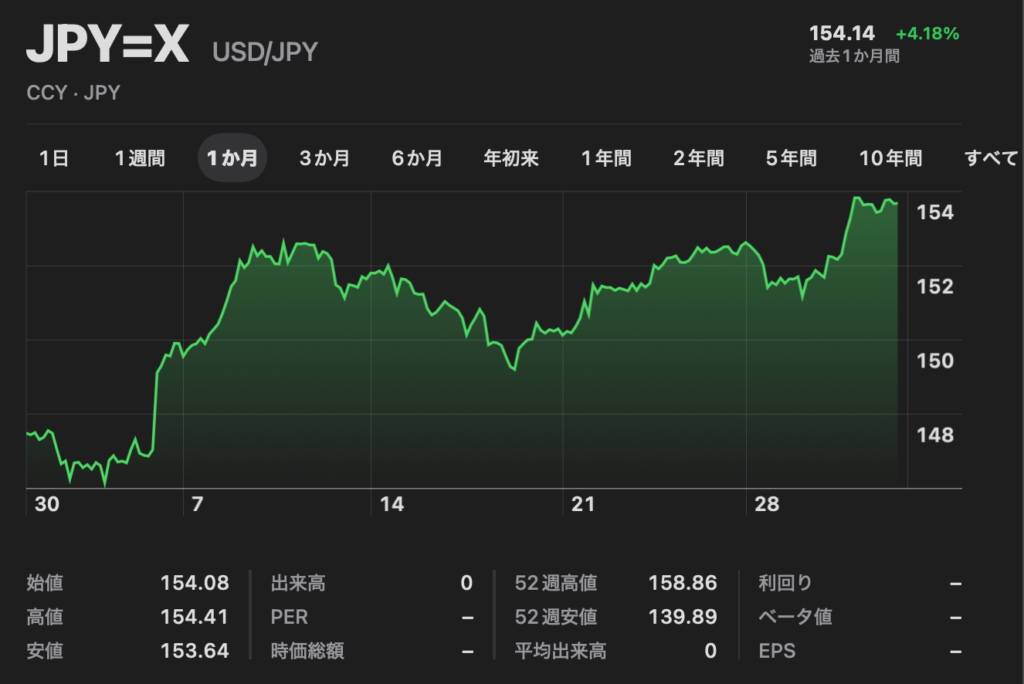Switch to 6か月 range
The height and width of the screenshot is (684, 1024).
(x=417, y=158)
